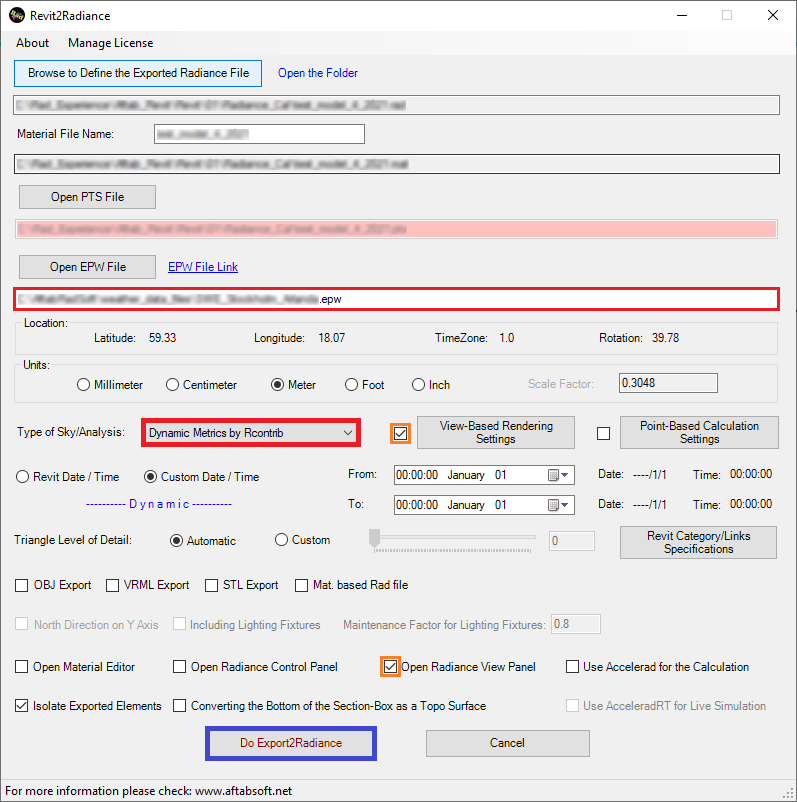The image size is (797, 802).
Task: Click the Cancel button
Action: tap(507, 743)
